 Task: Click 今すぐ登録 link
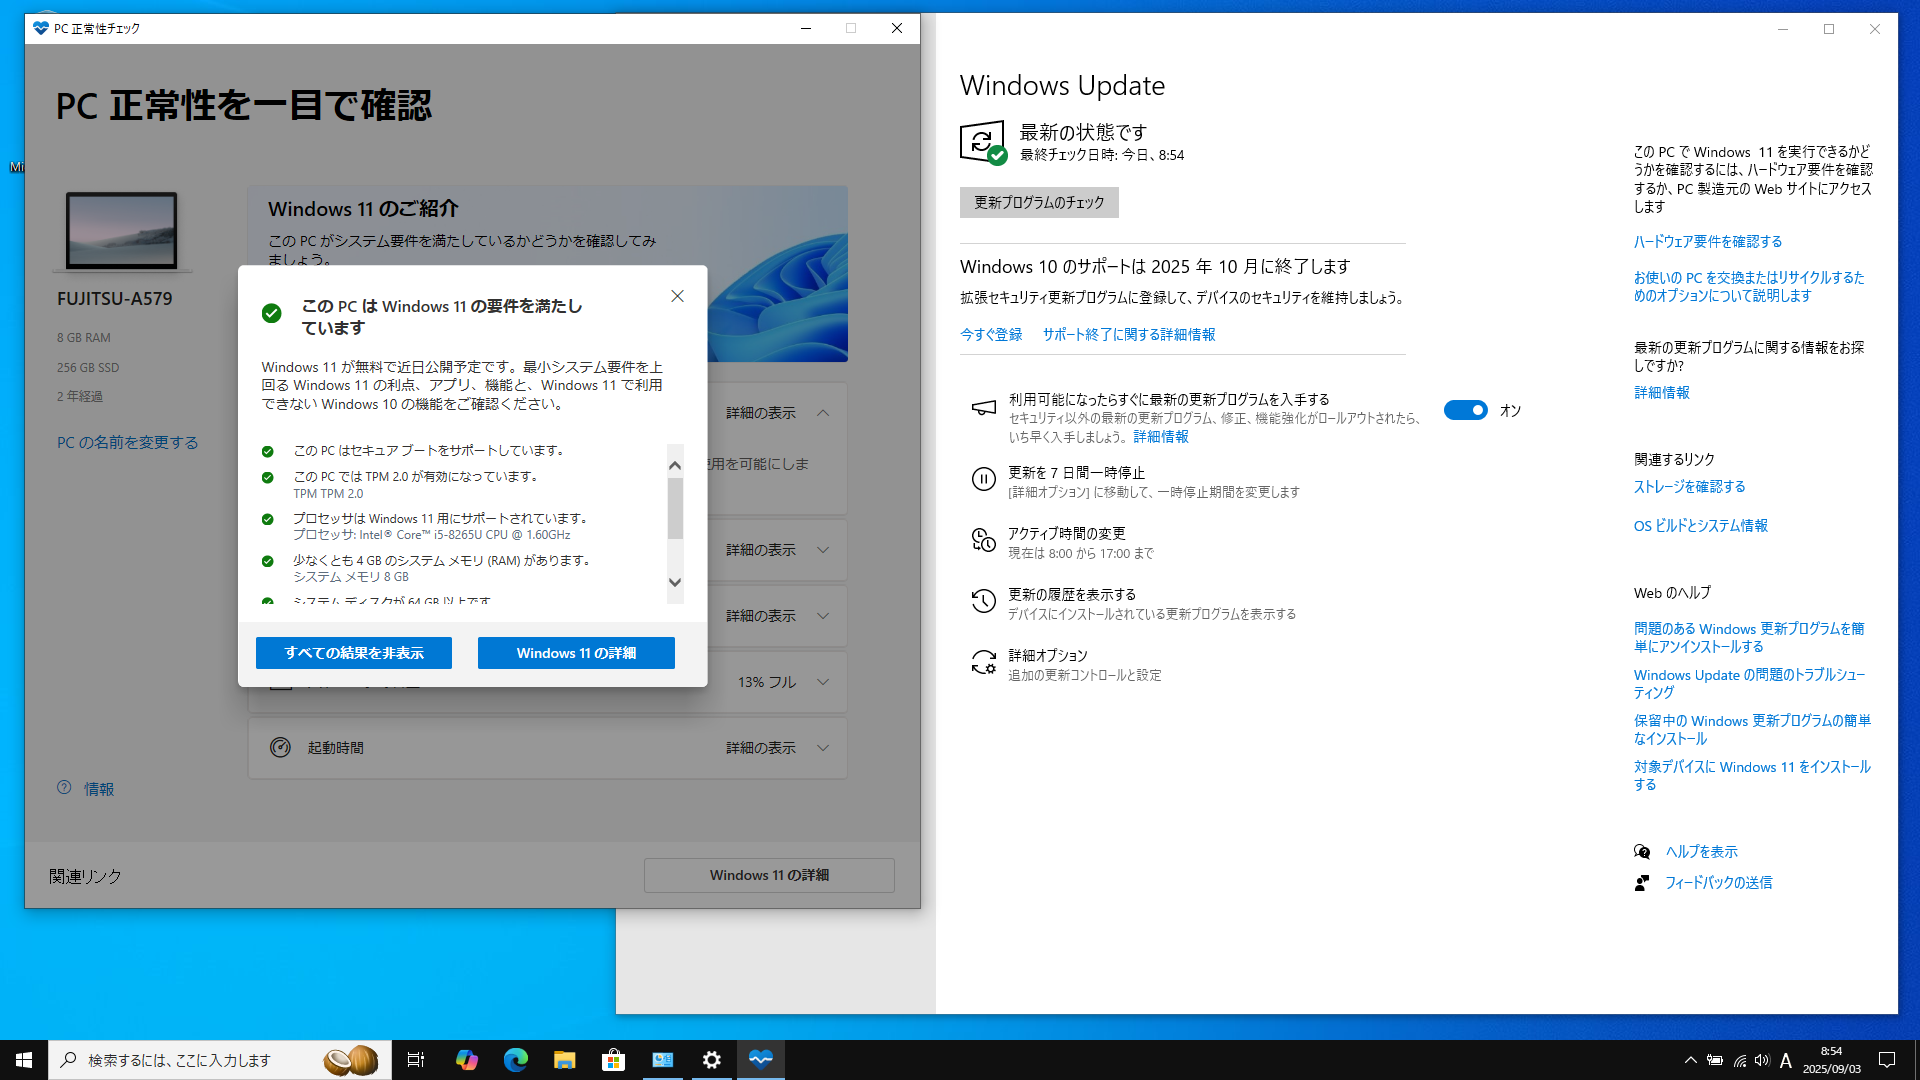tap(991, 334)
